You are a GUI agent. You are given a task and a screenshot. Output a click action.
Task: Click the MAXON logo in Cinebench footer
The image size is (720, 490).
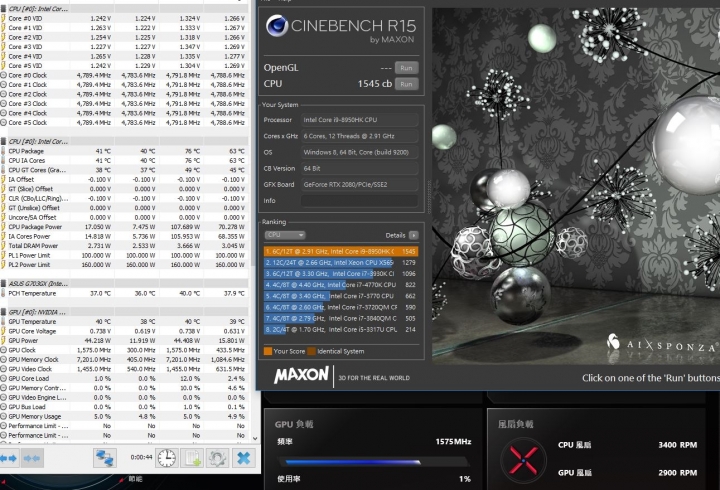pos(301,376)
